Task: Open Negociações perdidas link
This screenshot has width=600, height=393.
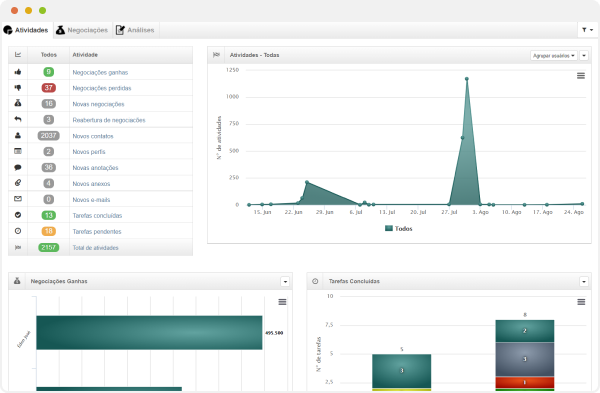Action: (102, 88)
